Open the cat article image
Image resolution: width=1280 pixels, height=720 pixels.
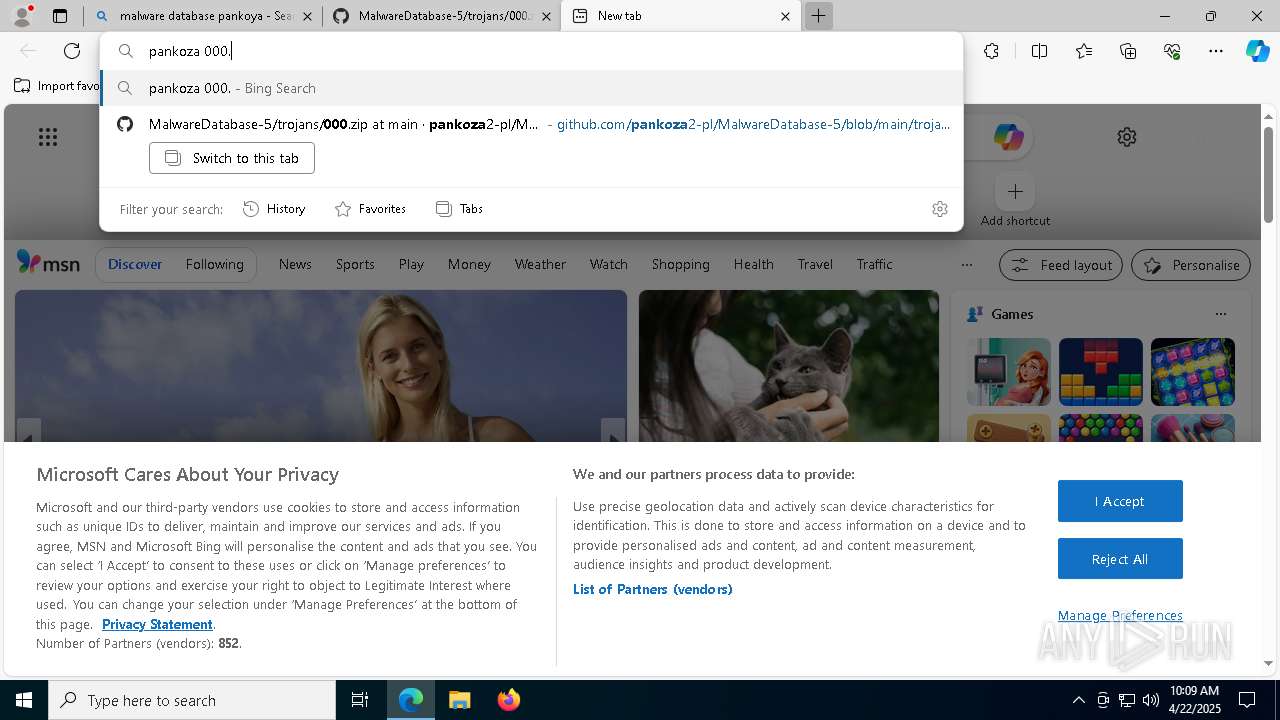789,366
